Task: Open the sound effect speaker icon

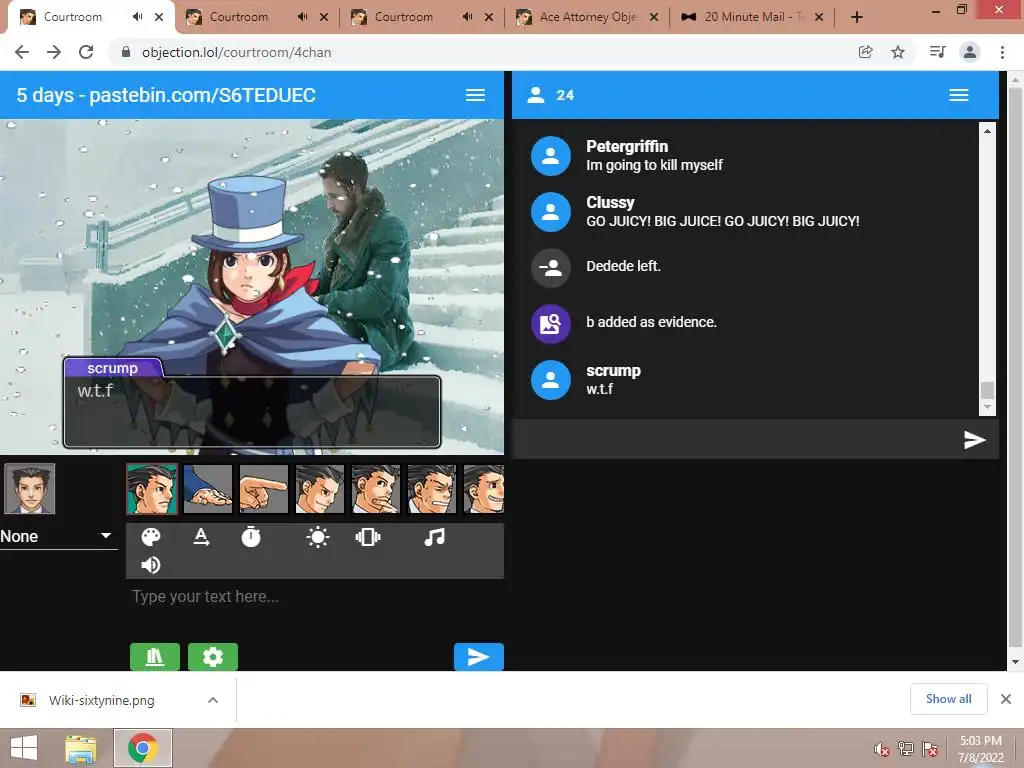Action: 151,565
